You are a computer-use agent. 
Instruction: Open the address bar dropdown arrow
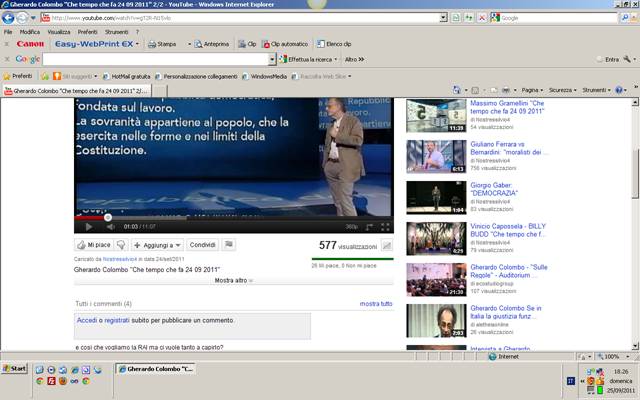444,18
